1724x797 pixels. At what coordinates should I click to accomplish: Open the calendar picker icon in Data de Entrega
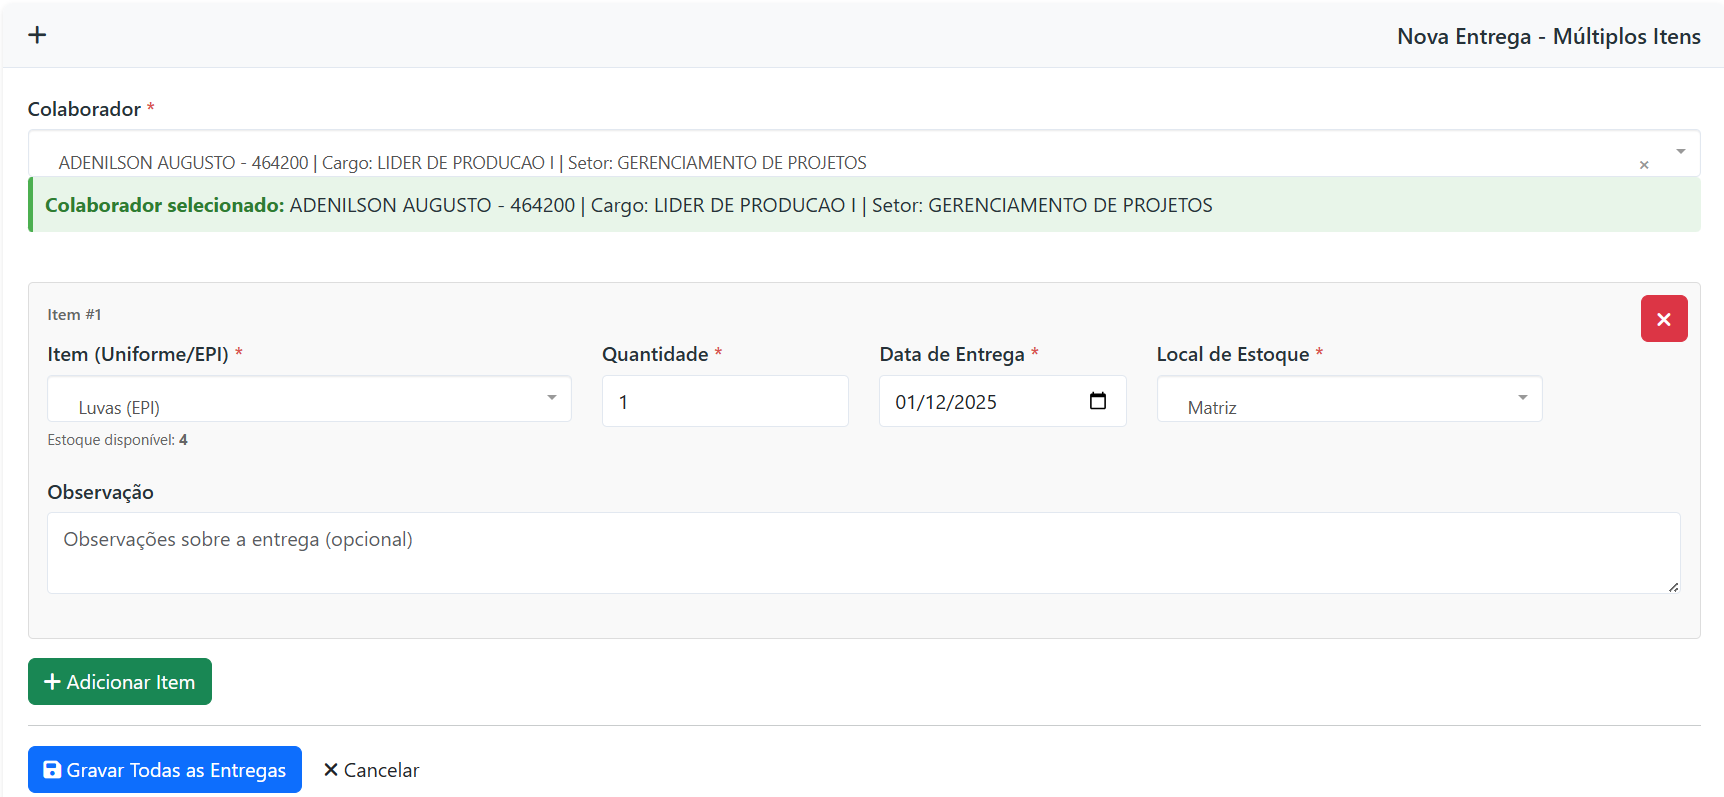click(x=1098, y=401)
